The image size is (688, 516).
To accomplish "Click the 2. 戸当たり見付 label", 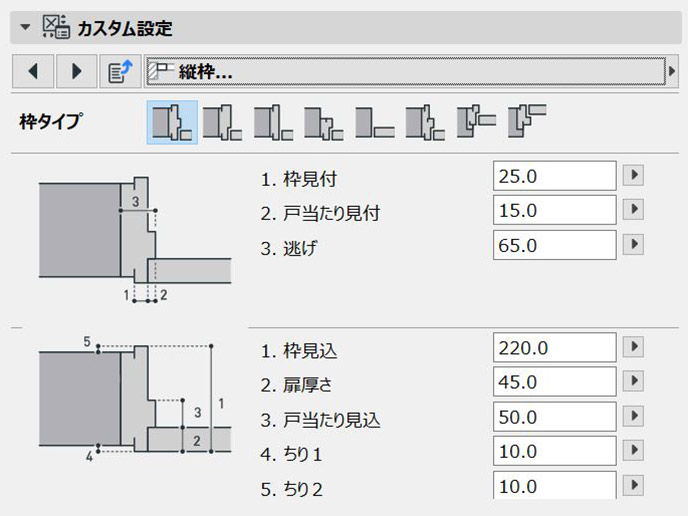I will pyautogui.click(x=320, y=213).
